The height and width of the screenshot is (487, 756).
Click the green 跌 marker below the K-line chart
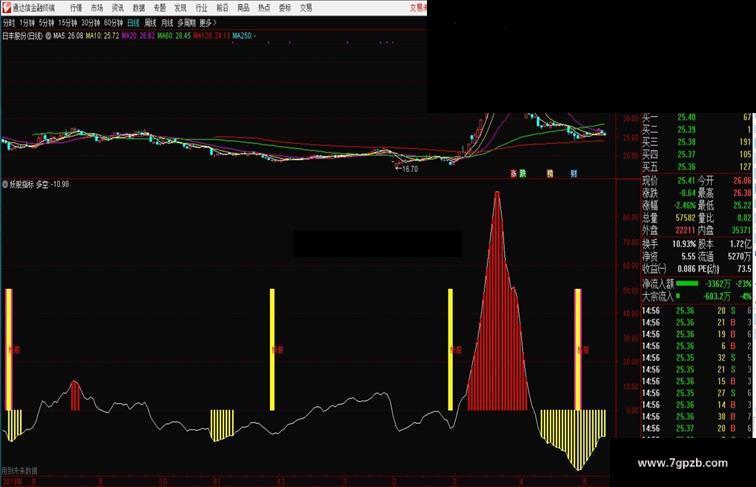(522, 174)
